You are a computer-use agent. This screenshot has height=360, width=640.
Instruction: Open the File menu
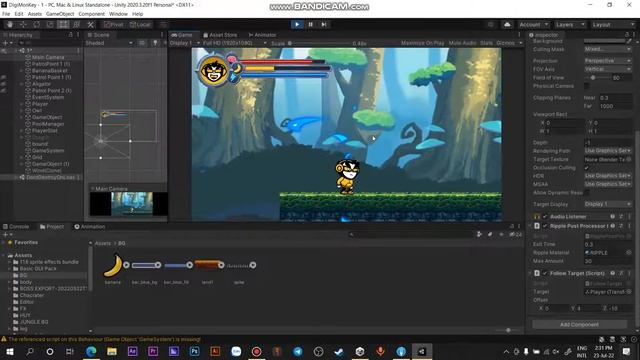coord(6,14)
